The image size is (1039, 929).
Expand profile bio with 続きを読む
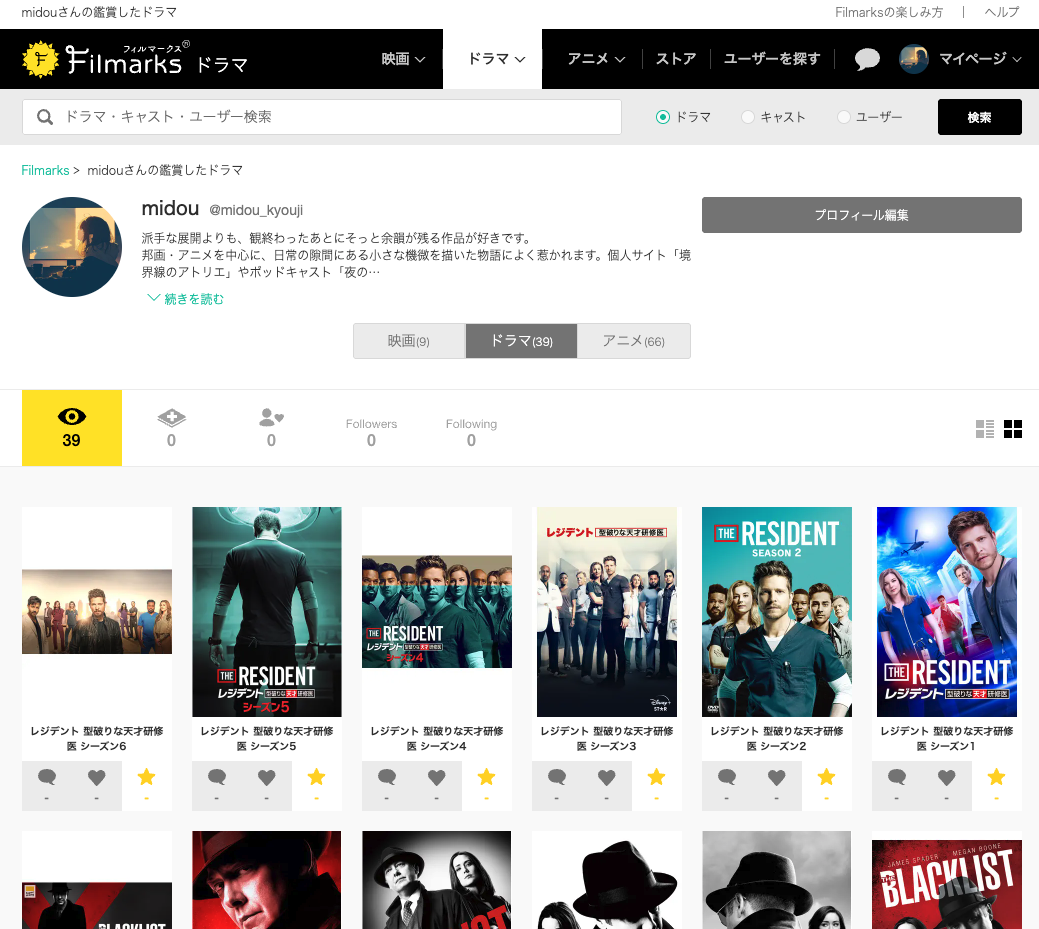186,299
